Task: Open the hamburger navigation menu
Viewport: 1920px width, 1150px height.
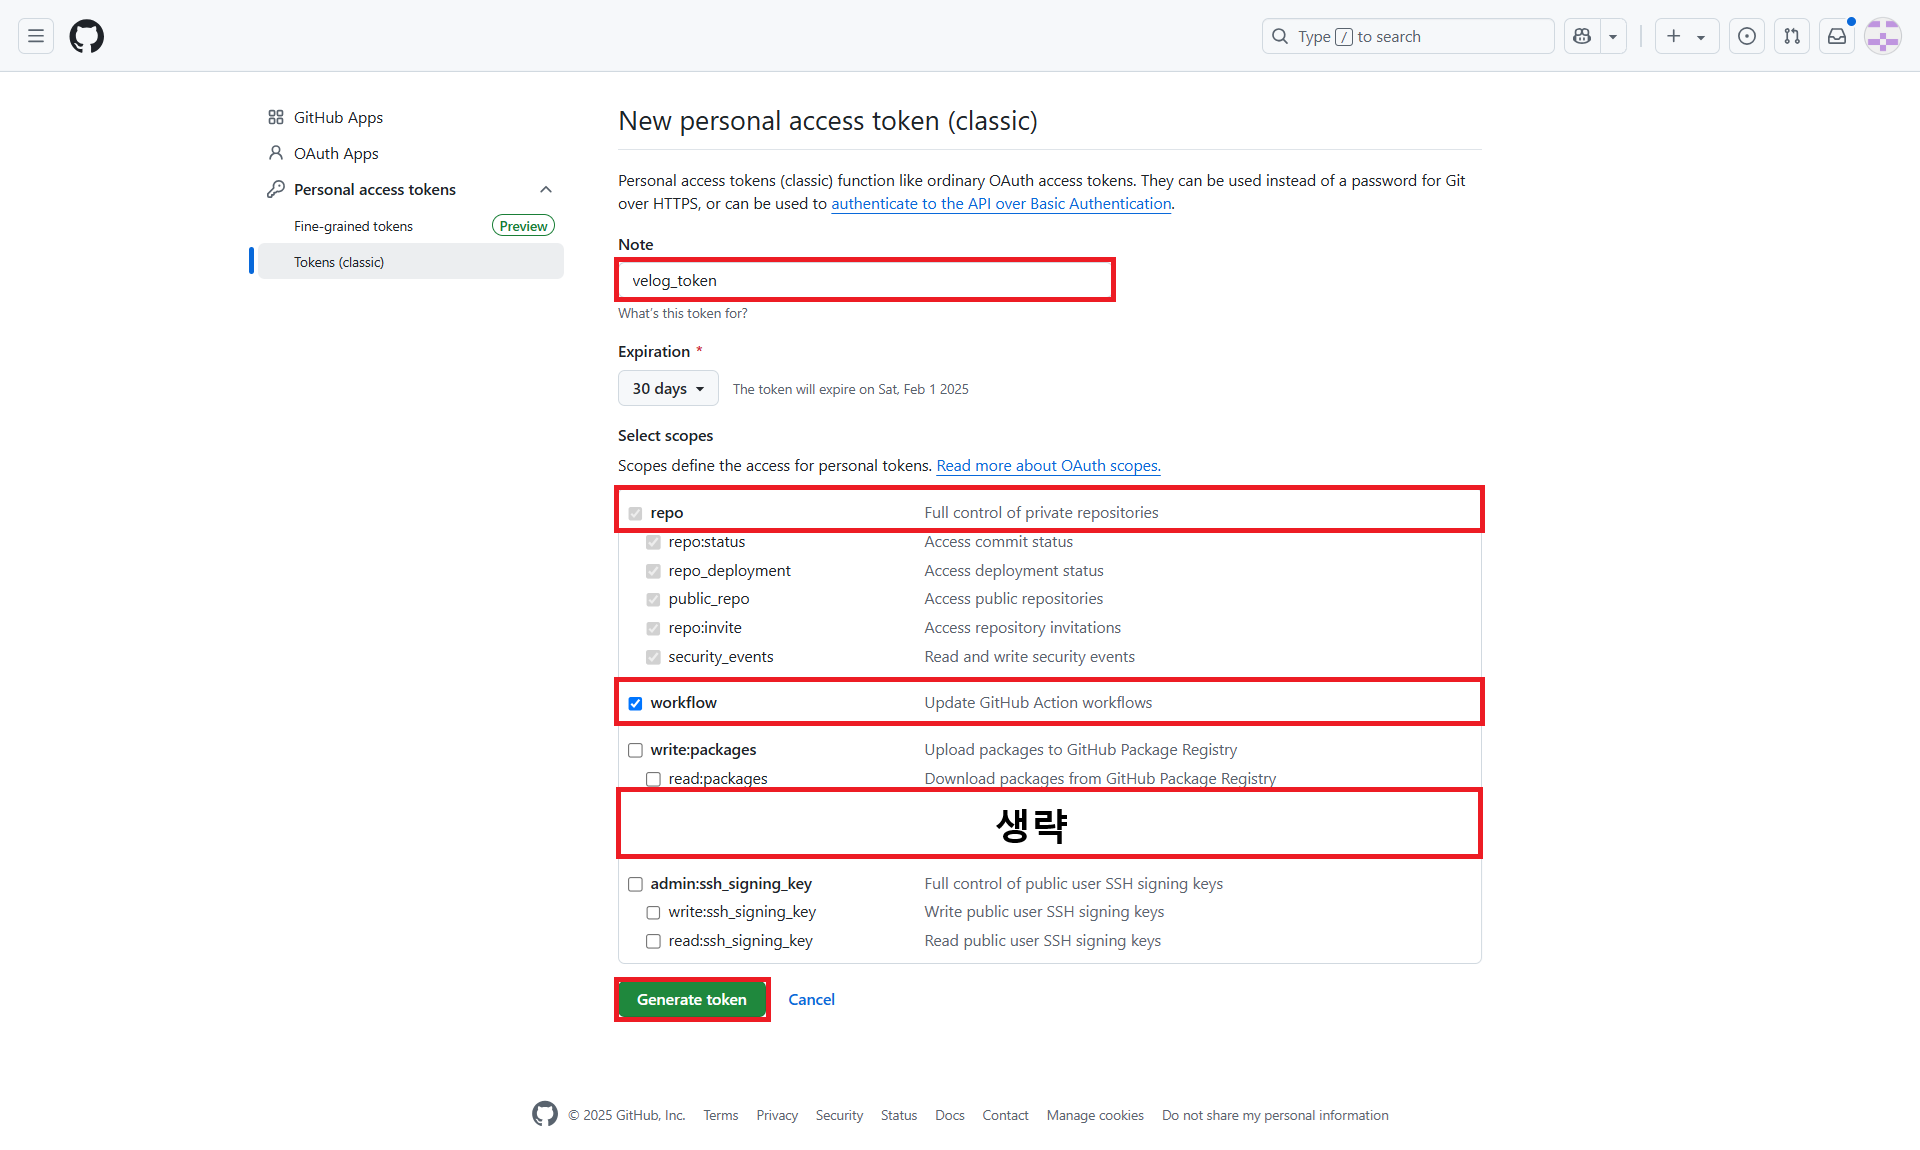Action: 36,37
